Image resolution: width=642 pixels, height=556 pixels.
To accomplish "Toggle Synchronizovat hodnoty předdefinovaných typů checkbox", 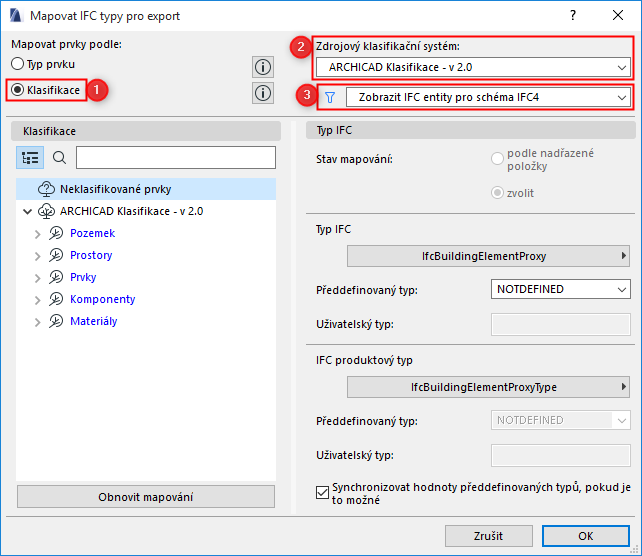I will coord(322,493).
